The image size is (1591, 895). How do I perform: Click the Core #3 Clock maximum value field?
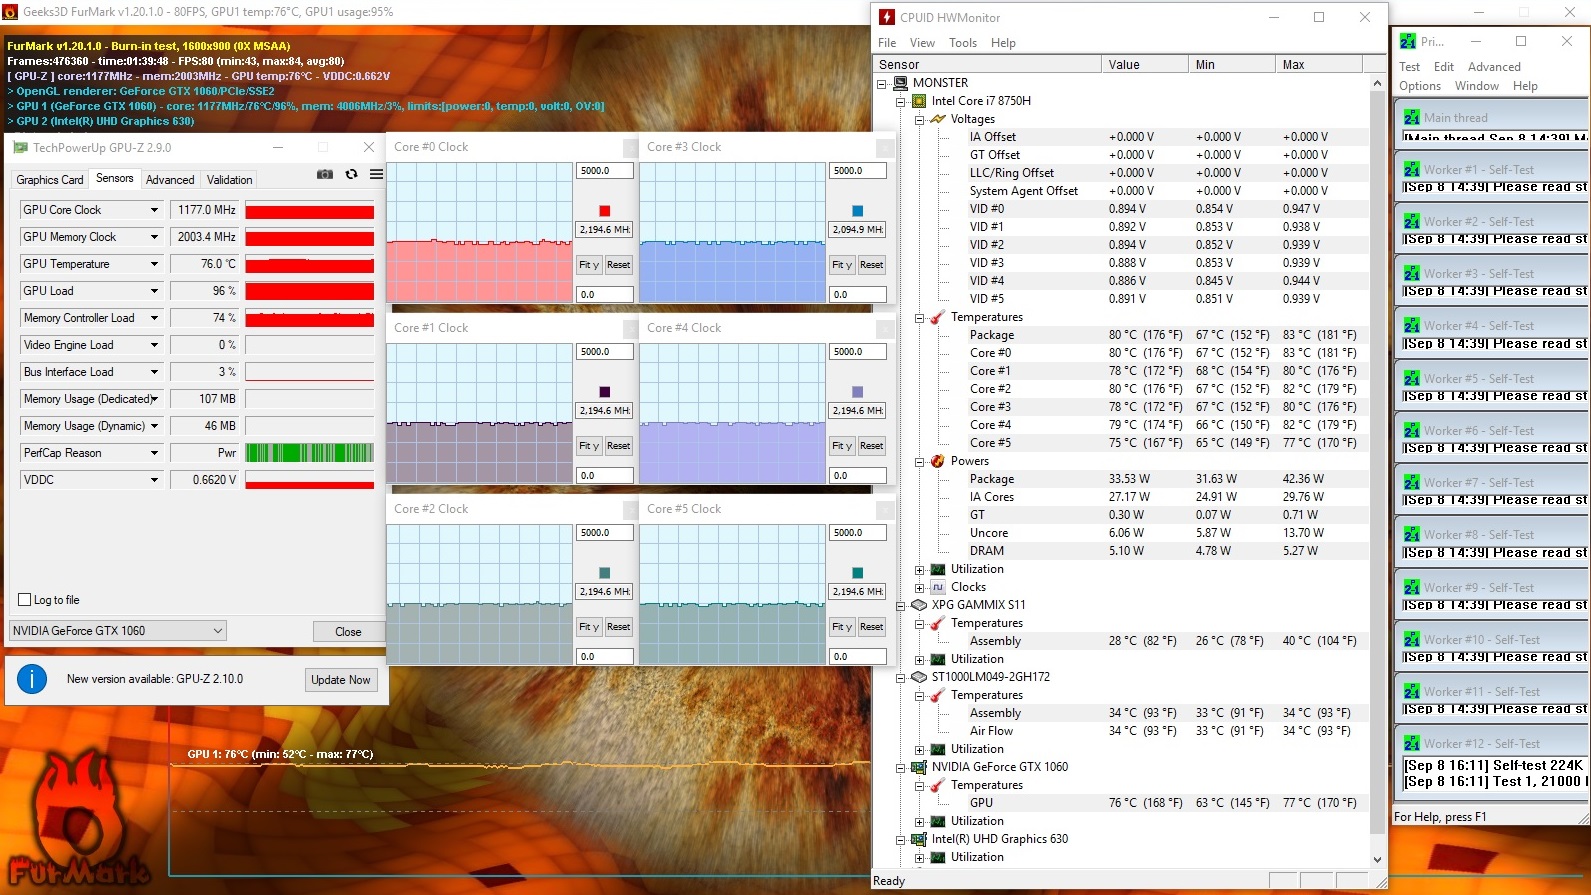[857, 171]
